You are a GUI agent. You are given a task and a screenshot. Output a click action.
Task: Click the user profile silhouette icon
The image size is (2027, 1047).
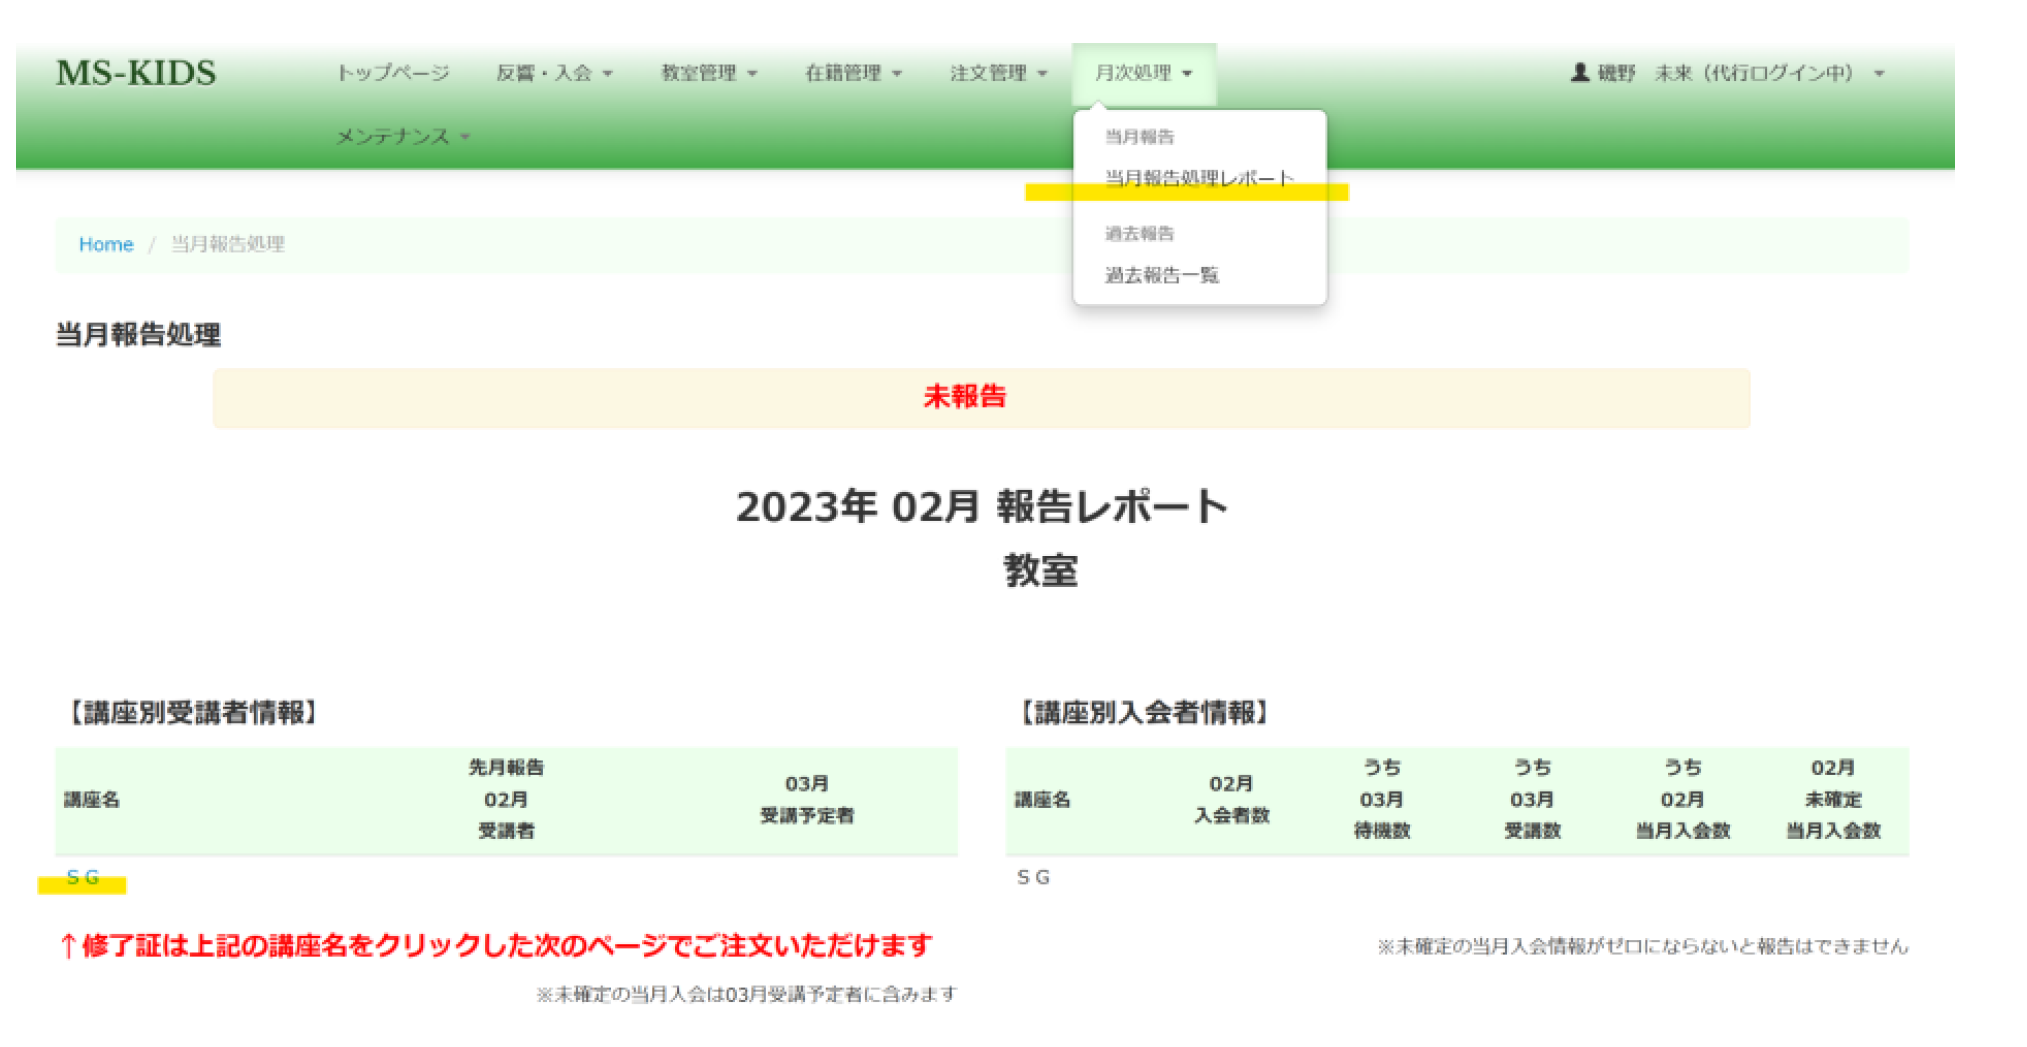tap(1579, 73)
